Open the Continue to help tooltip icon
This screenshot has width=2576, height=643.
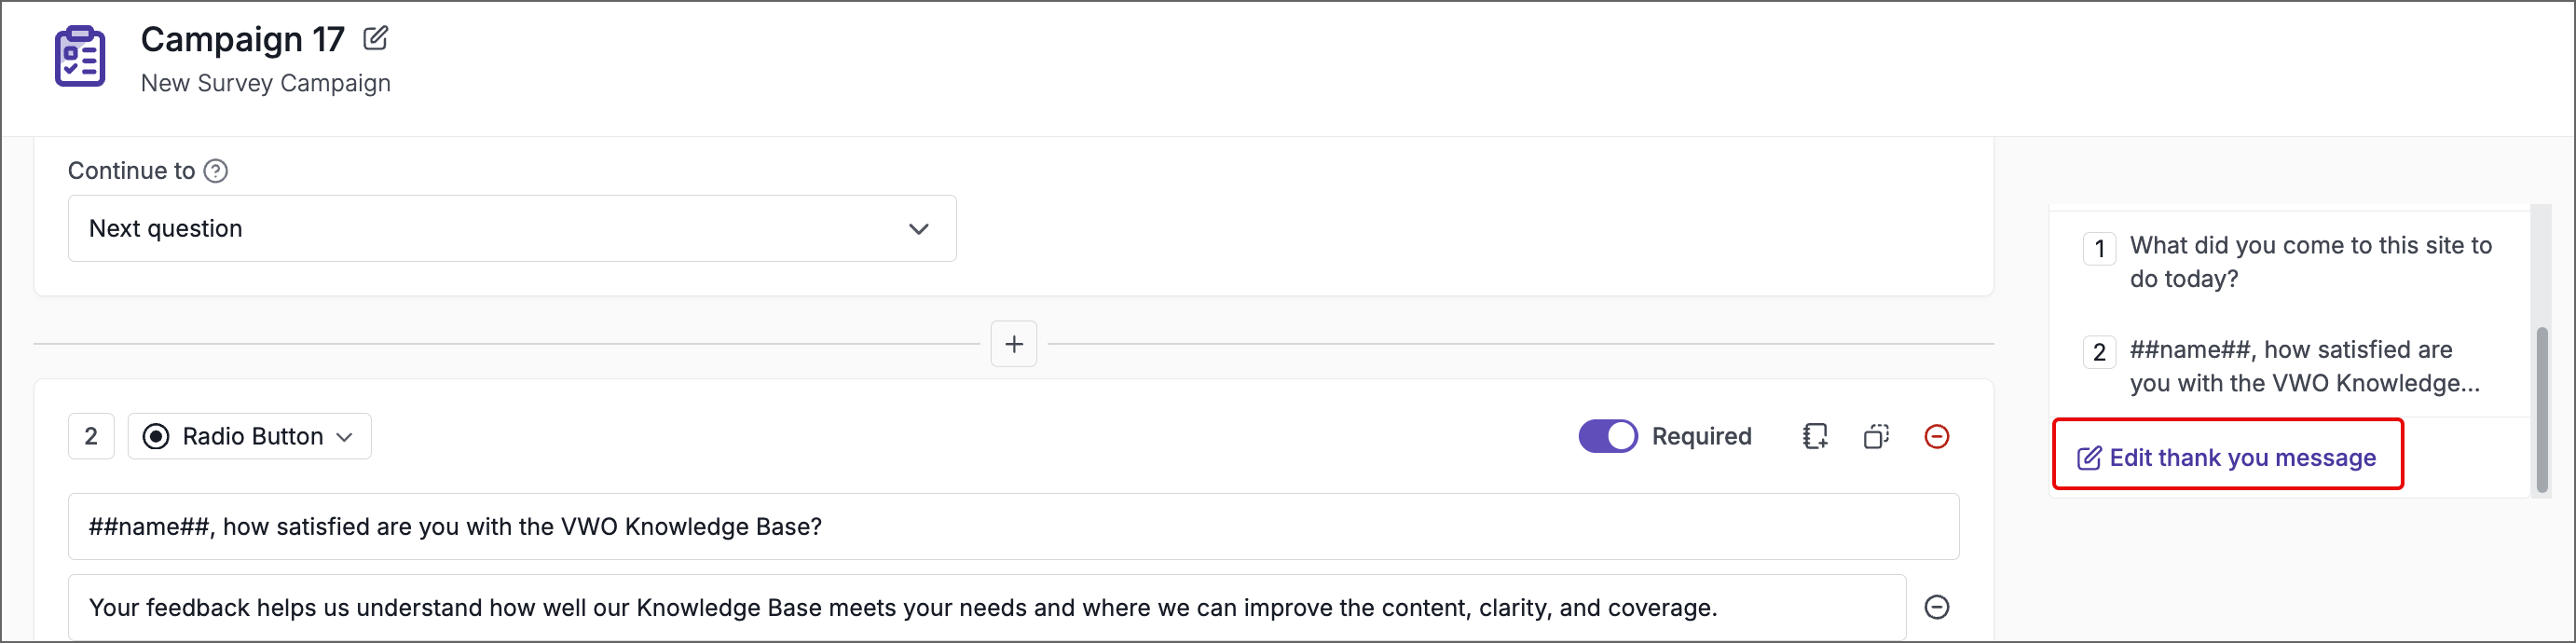click(217, 171)
